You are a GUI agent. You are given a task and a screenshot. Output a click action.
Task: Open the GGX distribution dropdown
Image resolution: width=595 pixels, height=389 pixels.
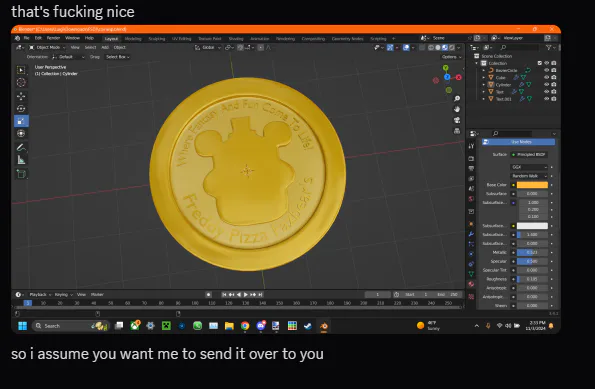click(x=529, y=167)
